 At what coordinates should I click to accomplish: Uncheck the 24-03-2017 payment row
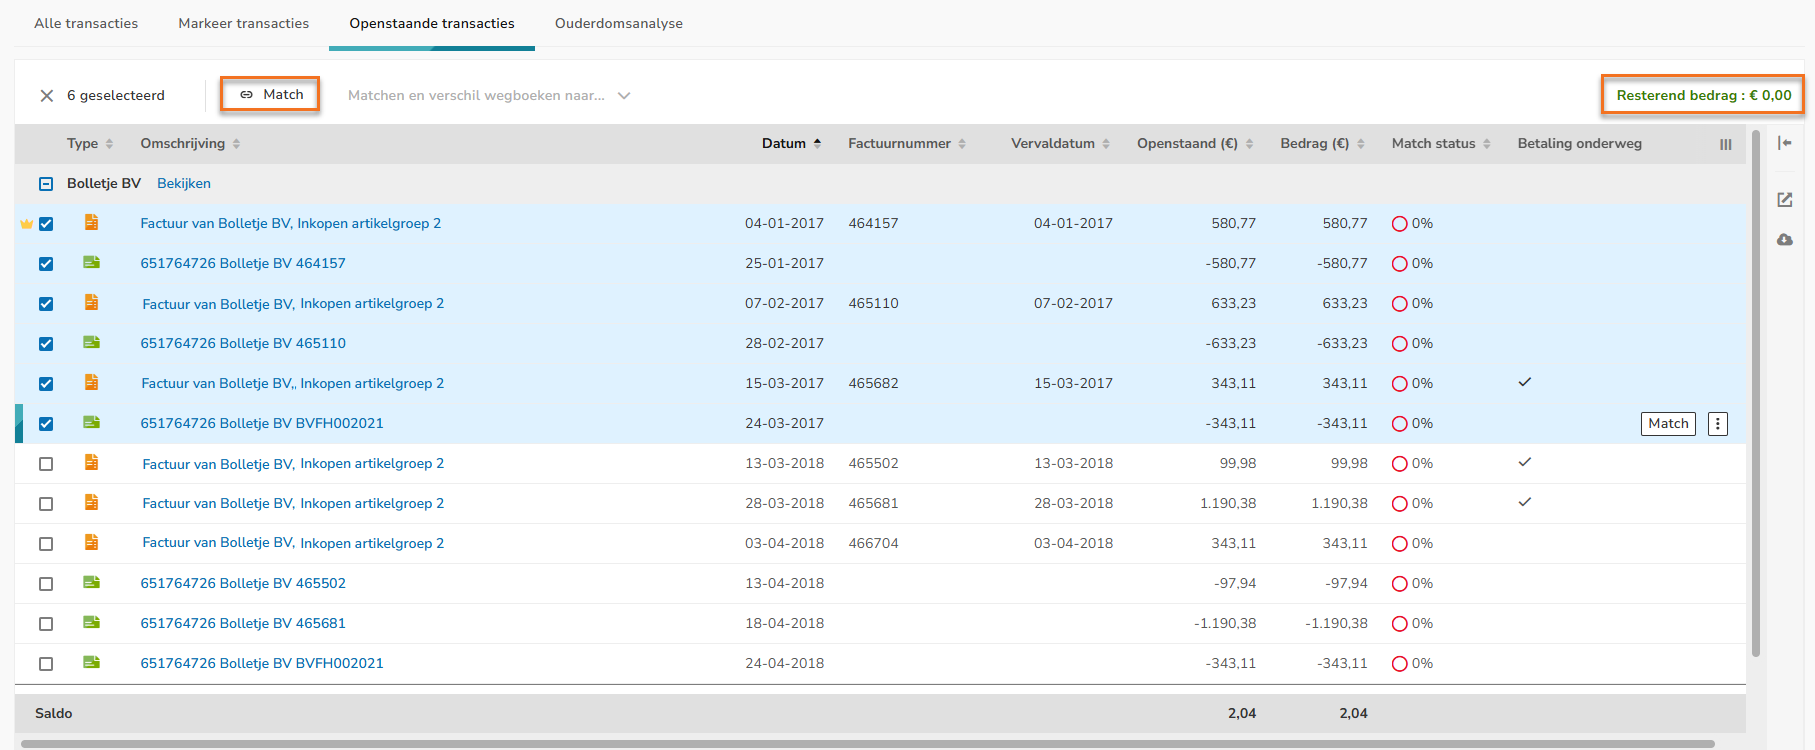46,424
